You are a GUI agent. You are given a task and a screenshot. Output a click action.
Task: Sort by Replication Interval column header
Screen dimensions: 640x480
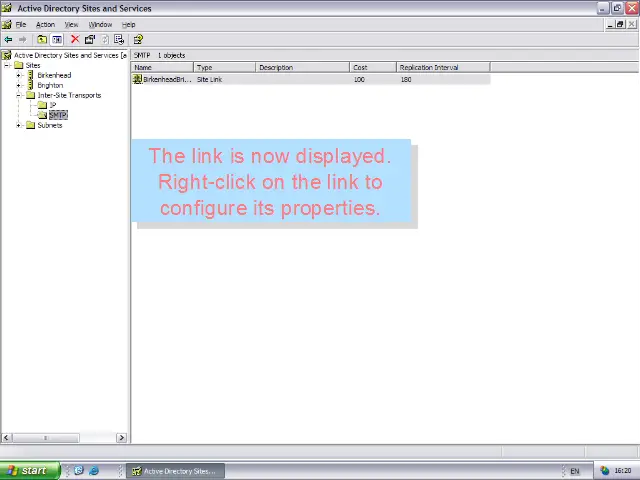pyautogui.click(x=443, y=67)
